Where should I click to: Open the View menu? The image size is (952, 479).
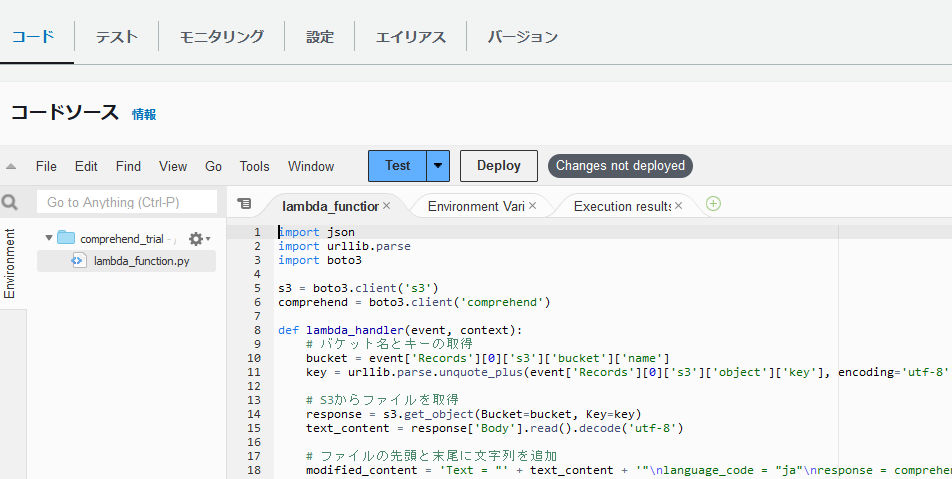(173, 166)
